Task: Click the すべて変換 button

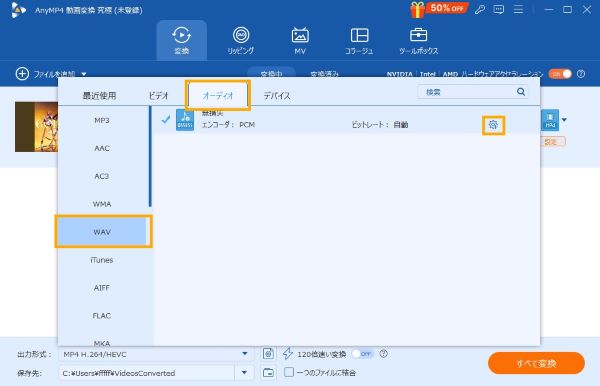Action: click(x=536, y=363)
